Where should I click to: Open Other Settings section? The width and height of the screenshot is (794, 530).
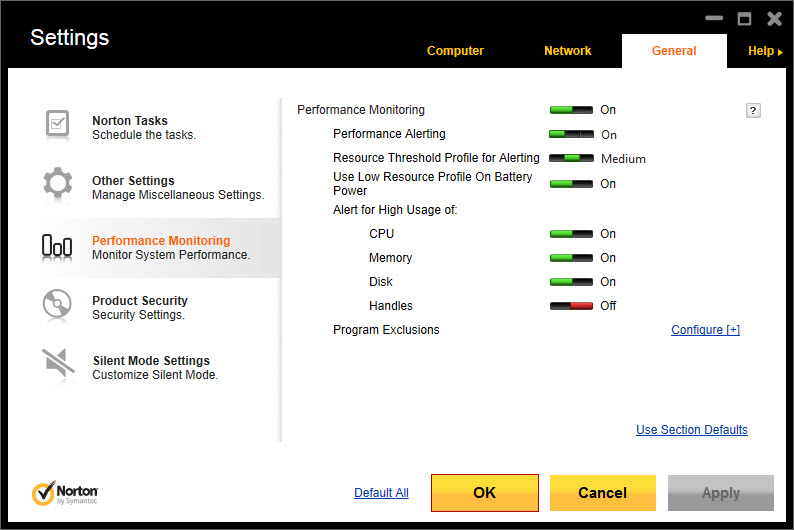pos(133,181)
